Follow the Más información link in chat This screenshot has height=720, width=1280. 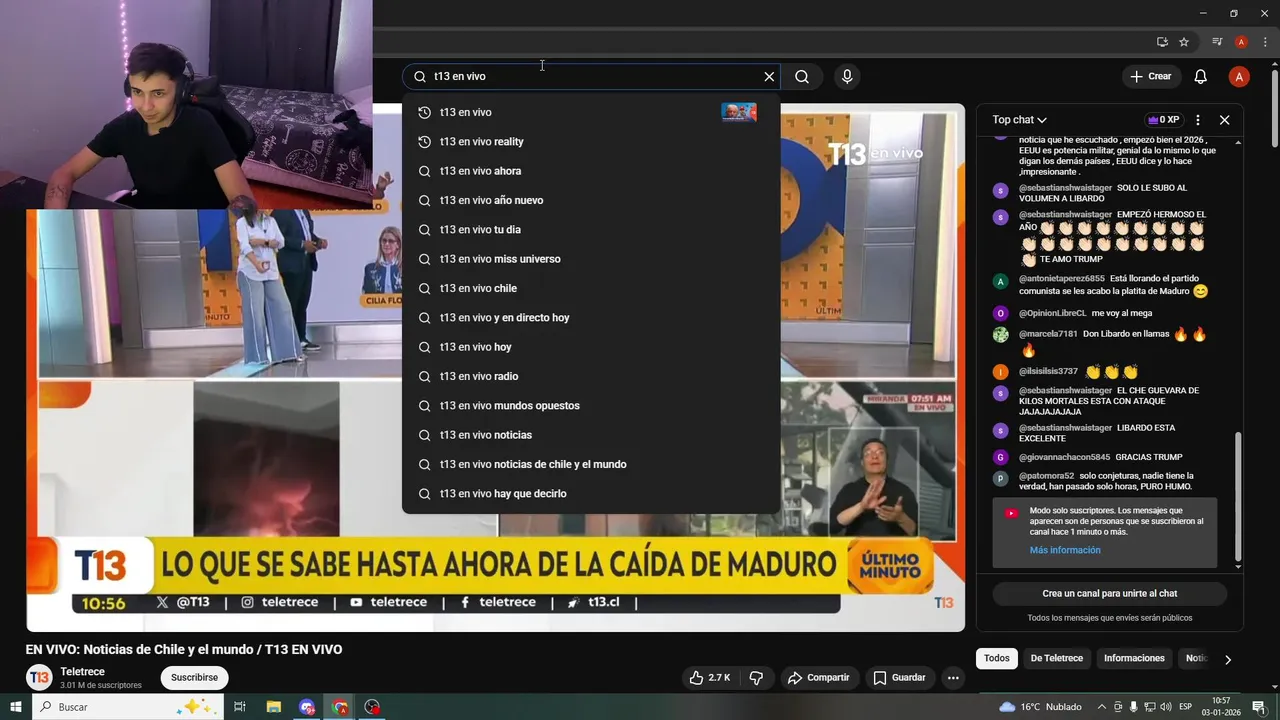tap(1065, 550)
